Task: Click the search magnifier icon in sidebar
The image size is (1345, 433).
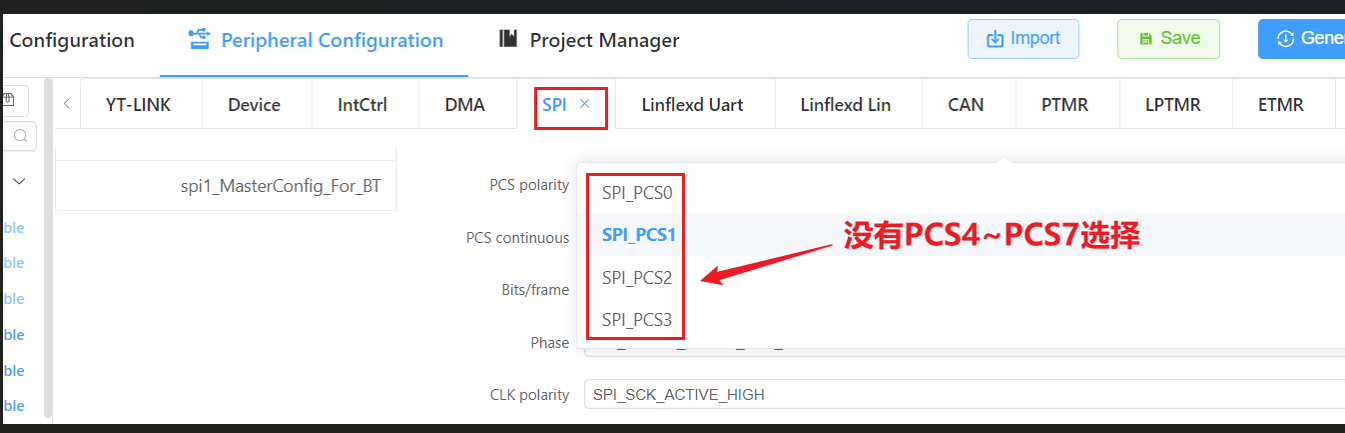Action: (20, 136)
